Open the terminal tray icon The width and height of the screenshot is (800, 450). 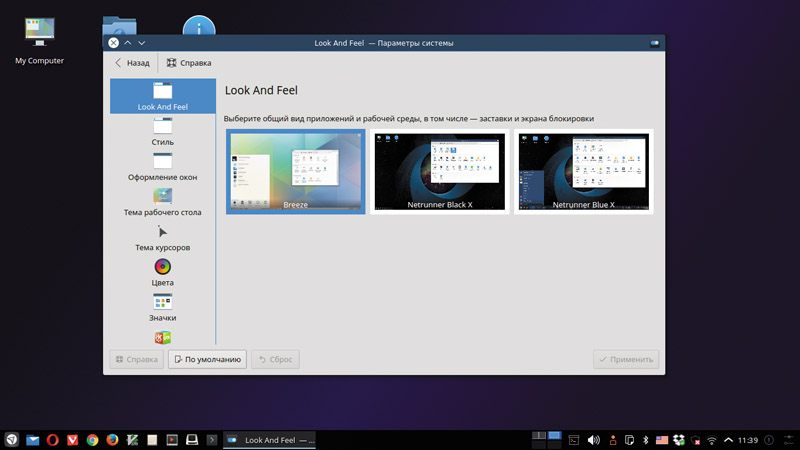click(x=573, y=440)
